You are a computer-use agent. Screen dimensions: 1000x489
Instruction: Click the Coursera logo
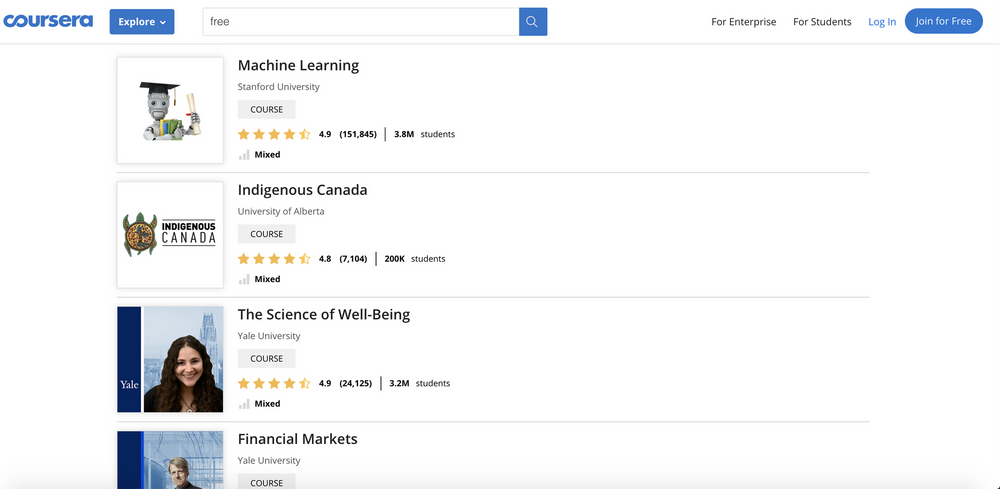[48, 21]
